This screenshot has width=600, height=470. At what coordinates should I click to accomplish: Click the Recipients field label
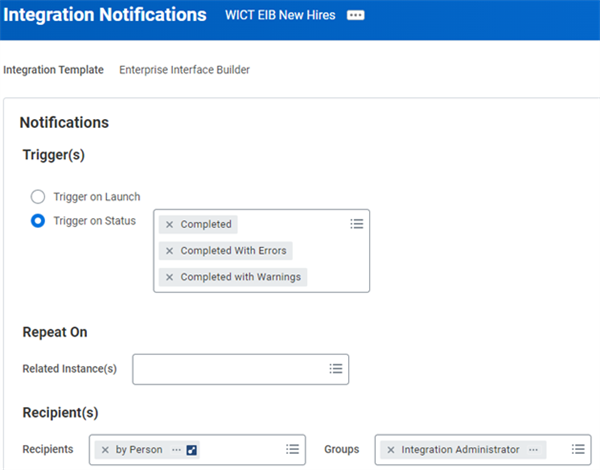tap(48, 449)
